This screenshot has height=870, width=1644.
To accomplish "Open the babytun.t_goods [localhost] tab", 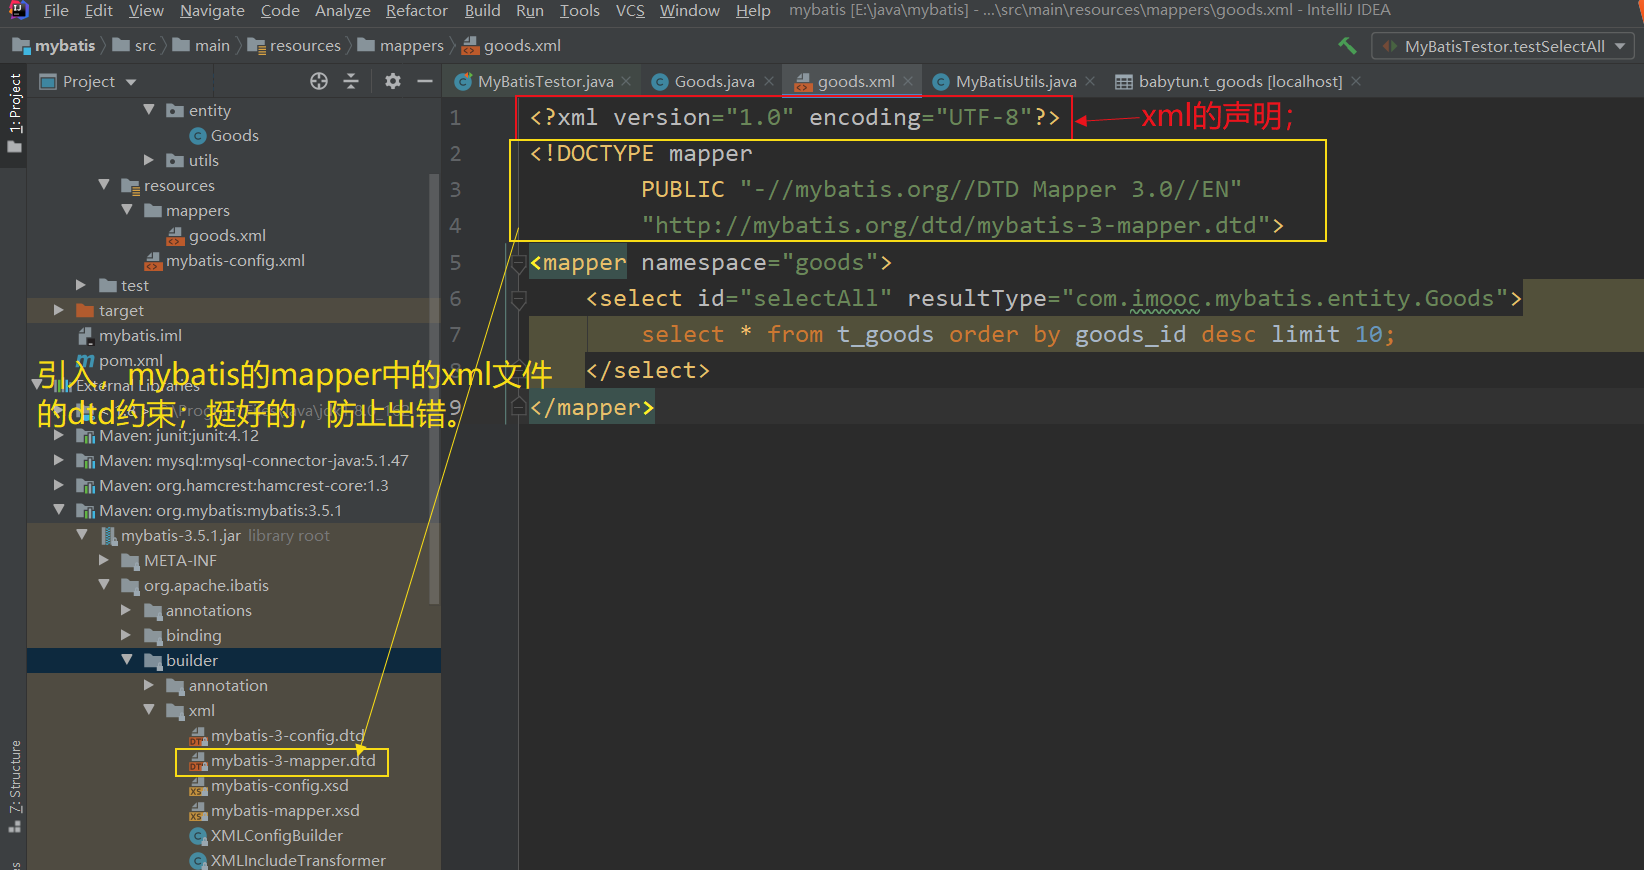I will [x=1240, y=81].
